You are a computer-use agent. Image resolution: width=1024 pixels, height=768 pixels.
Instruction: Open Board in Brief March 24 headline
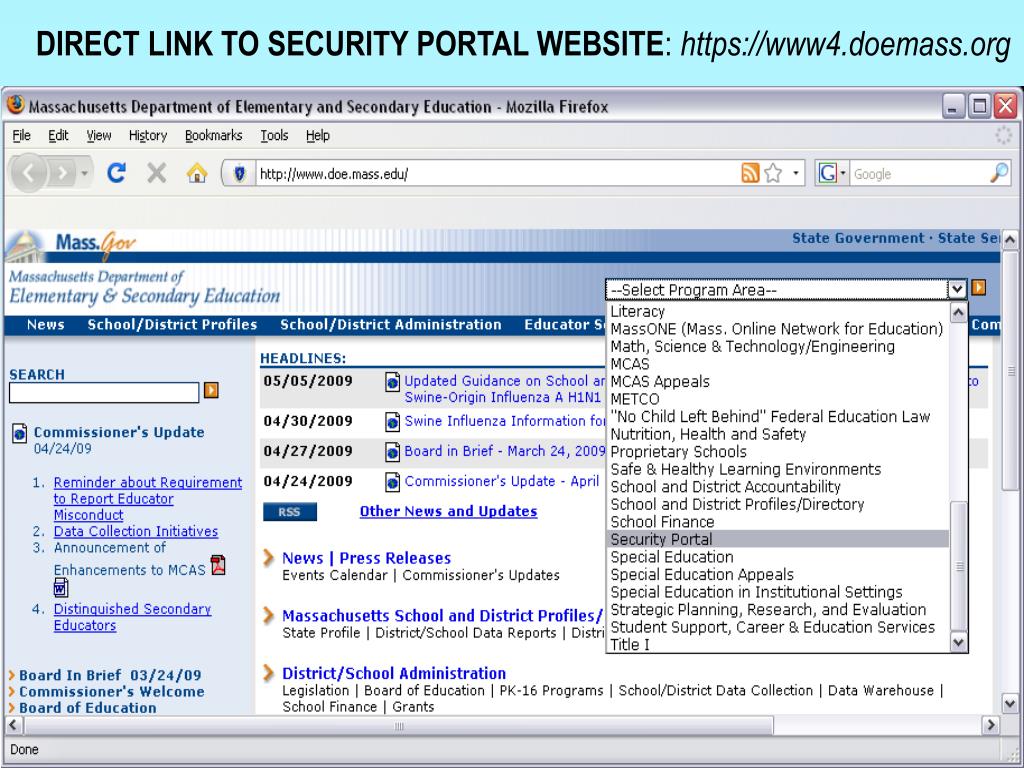click(x=505, y=451)
